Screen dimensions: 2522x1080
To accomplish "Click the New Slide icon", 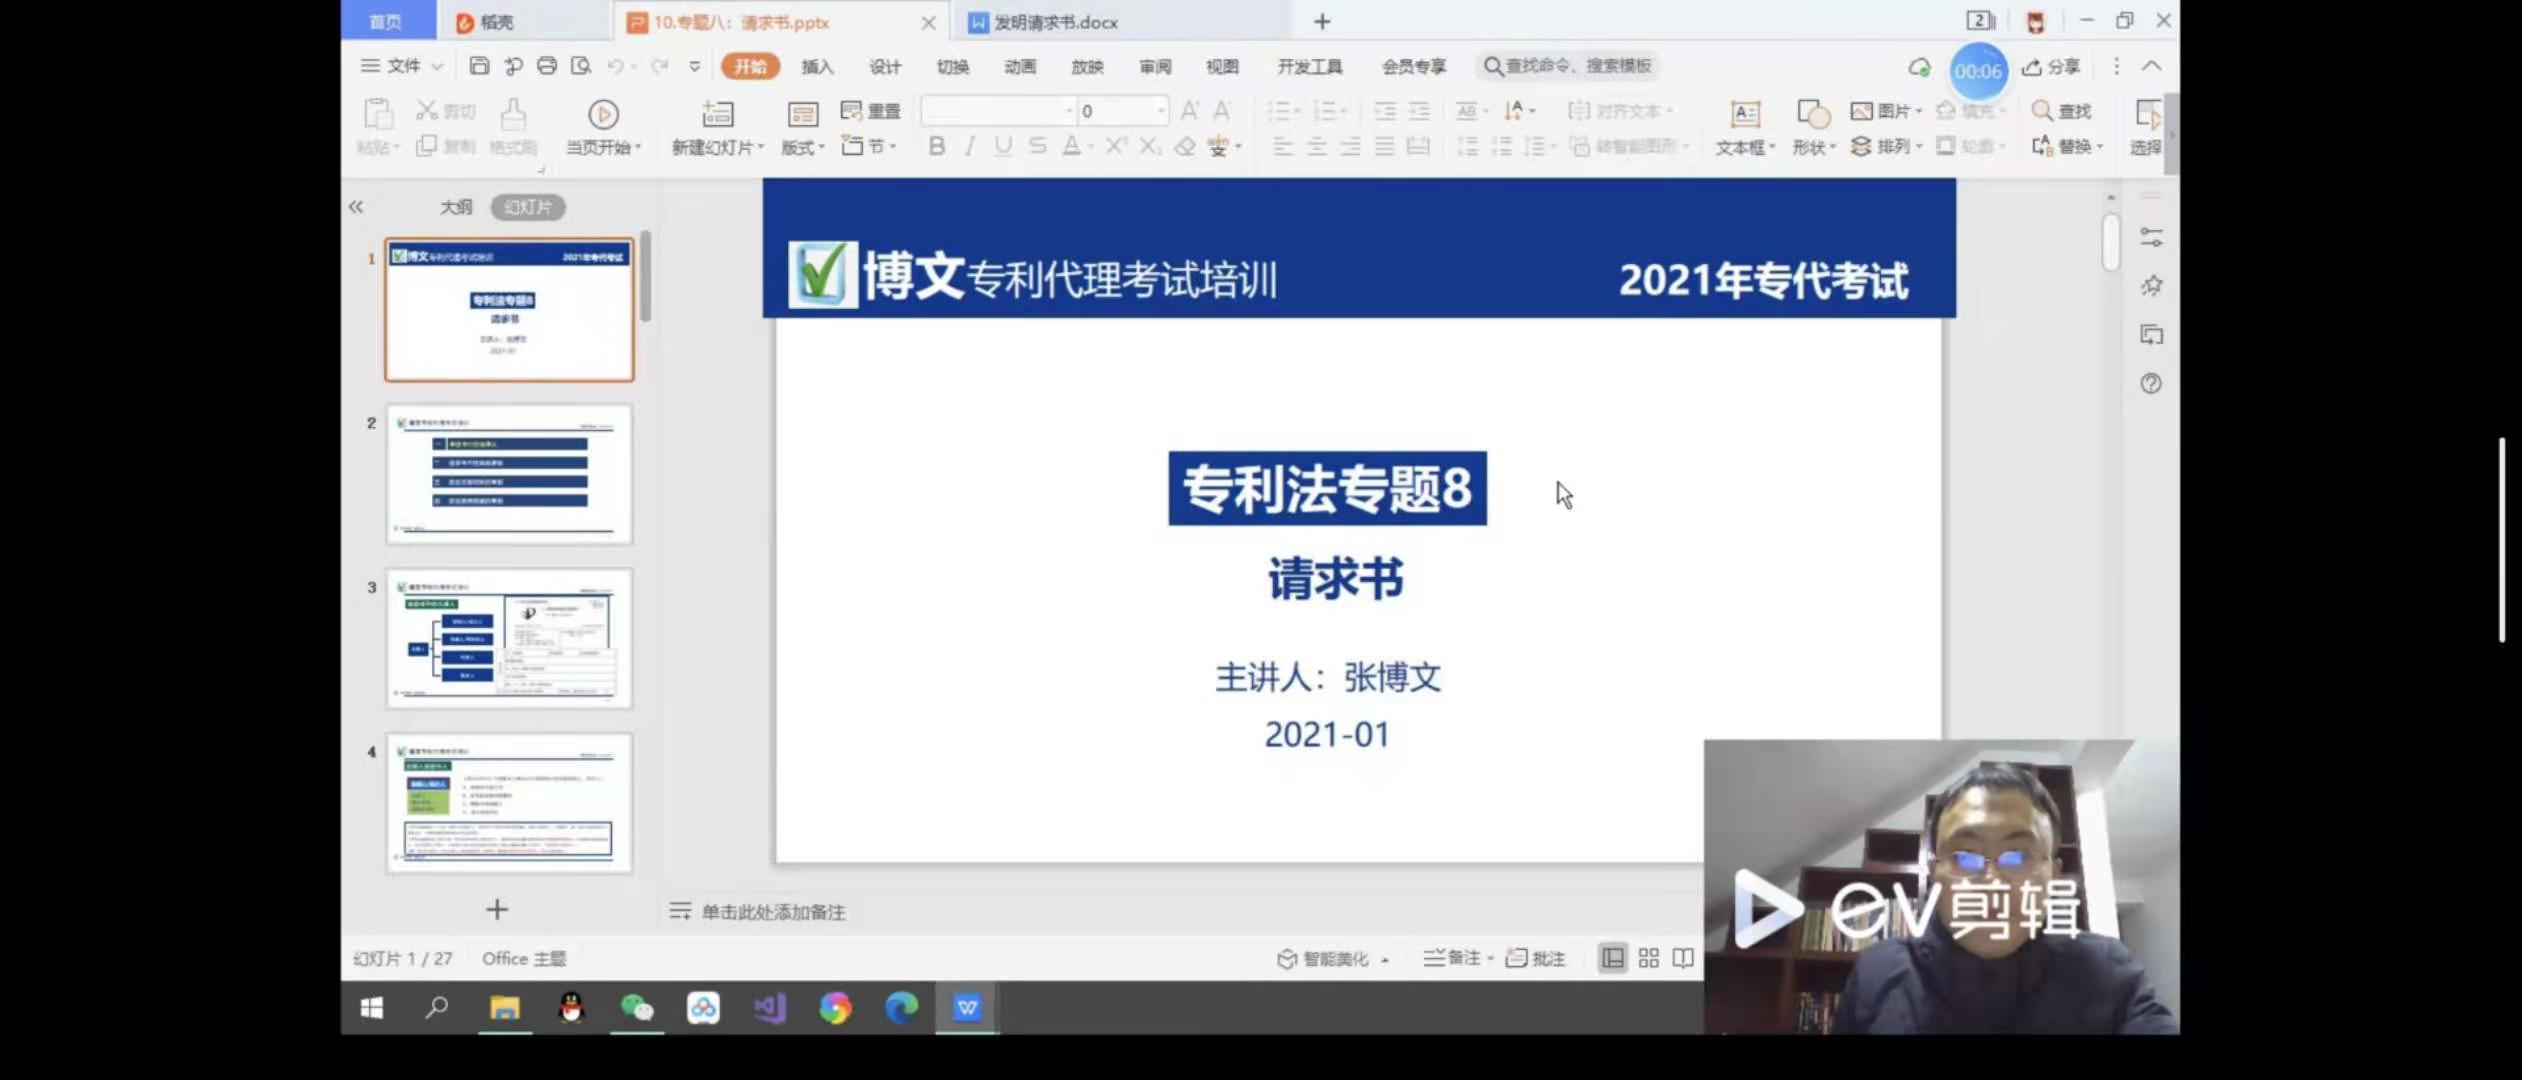I will tap(717, 114).
